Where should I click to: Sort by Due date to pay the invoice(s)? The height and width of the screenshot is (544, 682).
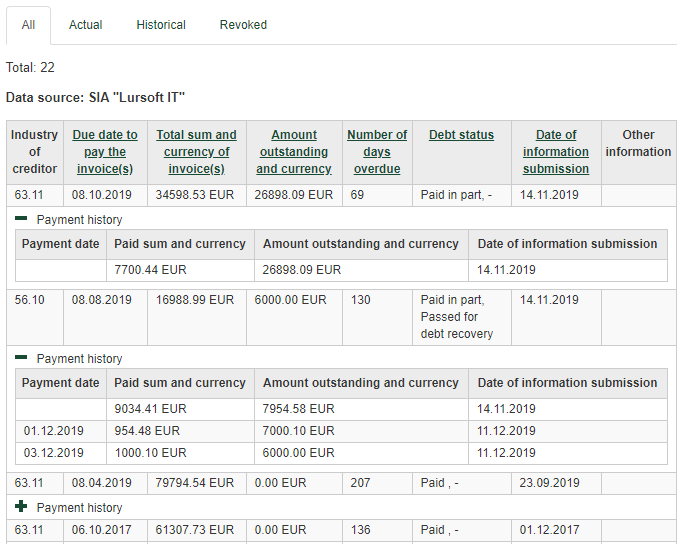click(105, 152)
